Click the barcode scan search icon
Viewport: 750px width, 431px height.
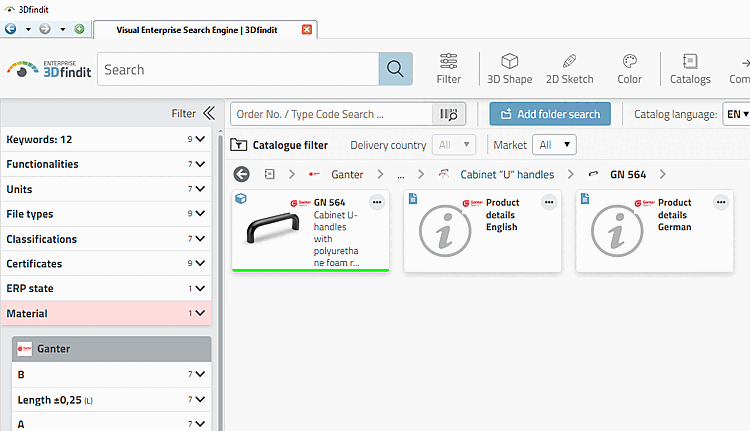tap(449, 114)
